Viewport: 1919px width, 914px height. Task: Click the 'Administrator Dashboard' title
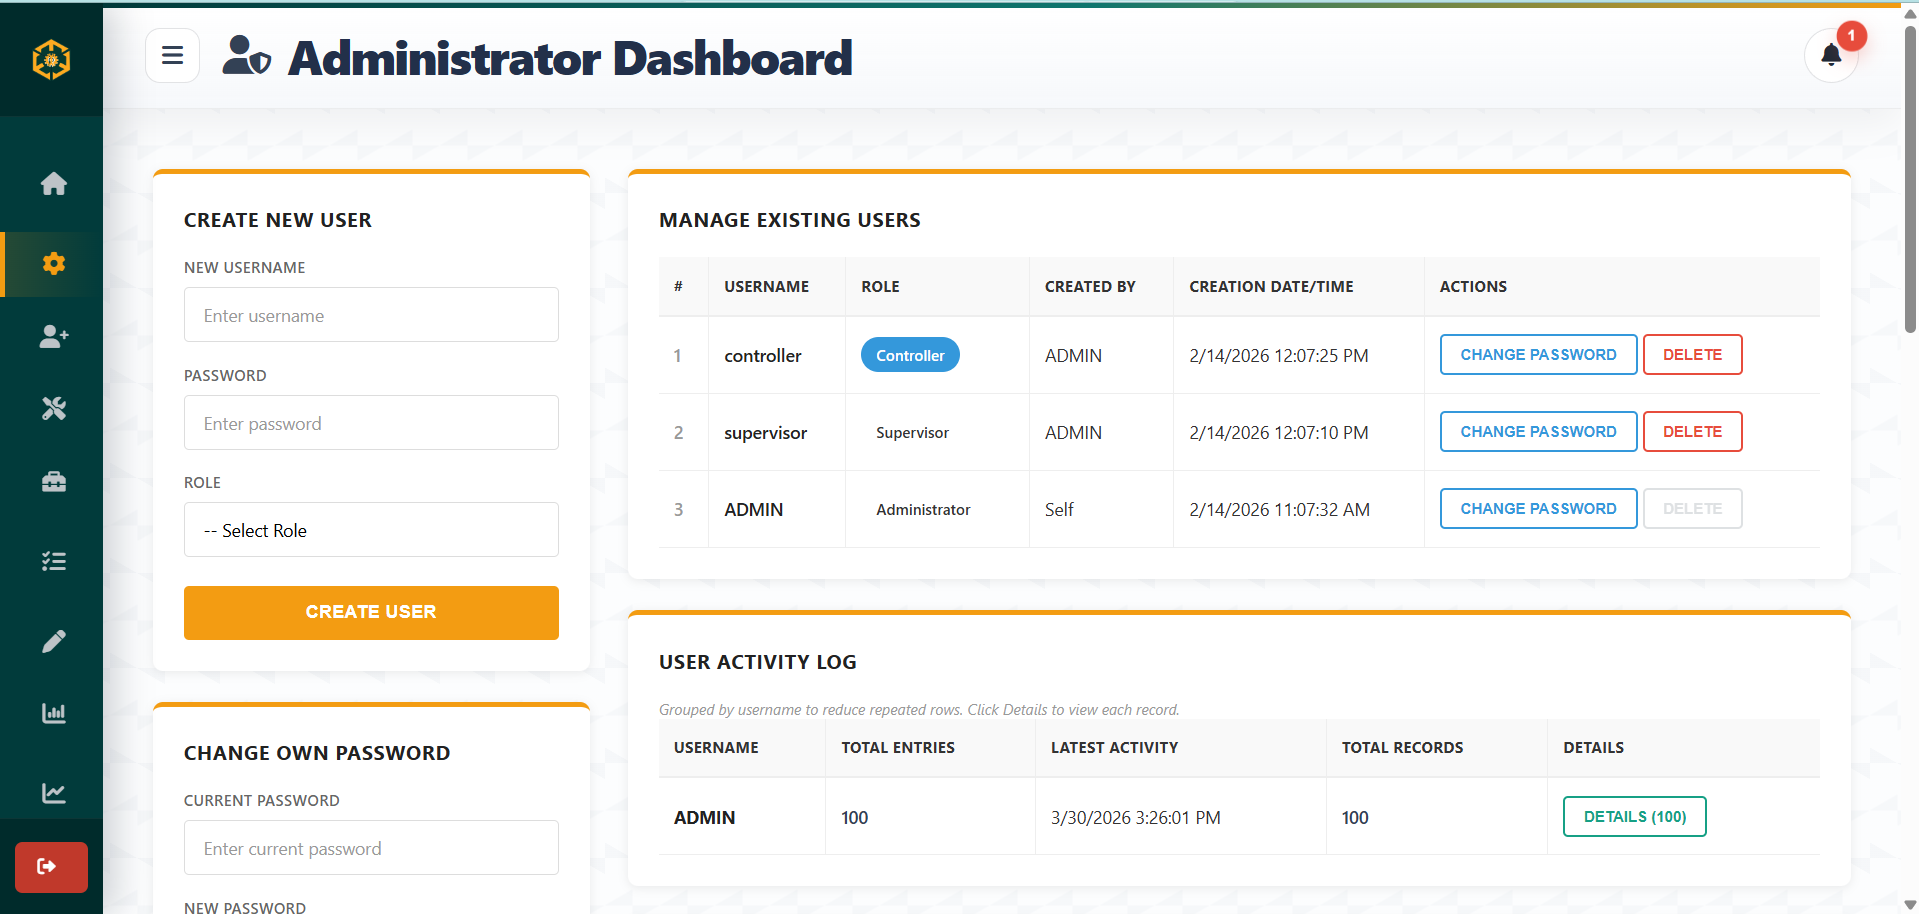coord(570,58)
